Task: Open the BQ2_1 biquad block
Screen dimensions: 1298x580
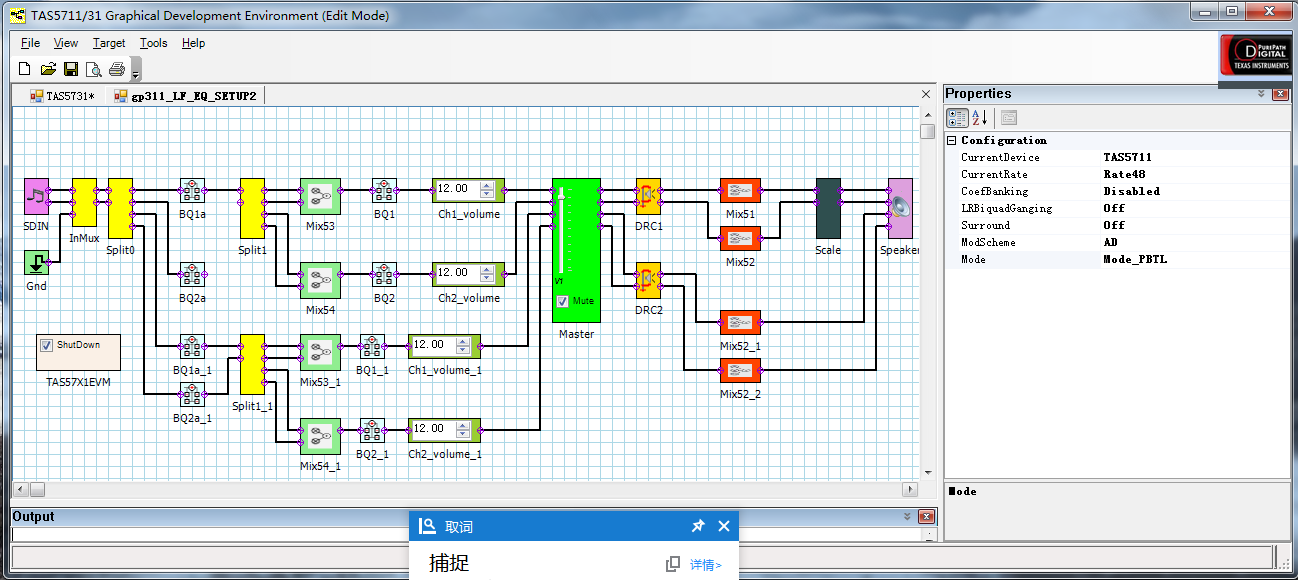Action: tap(372, 431)
